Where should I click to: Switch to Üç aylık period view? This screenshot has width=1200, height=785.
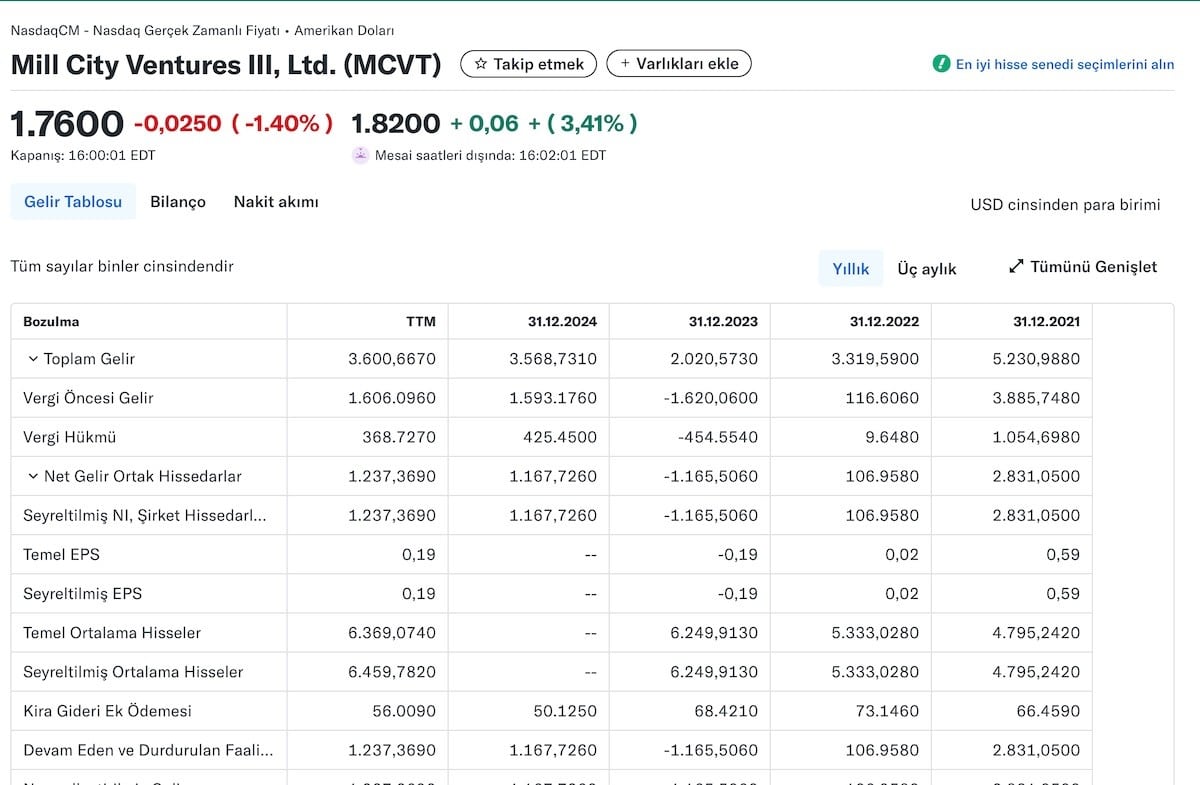pos(927,268)
